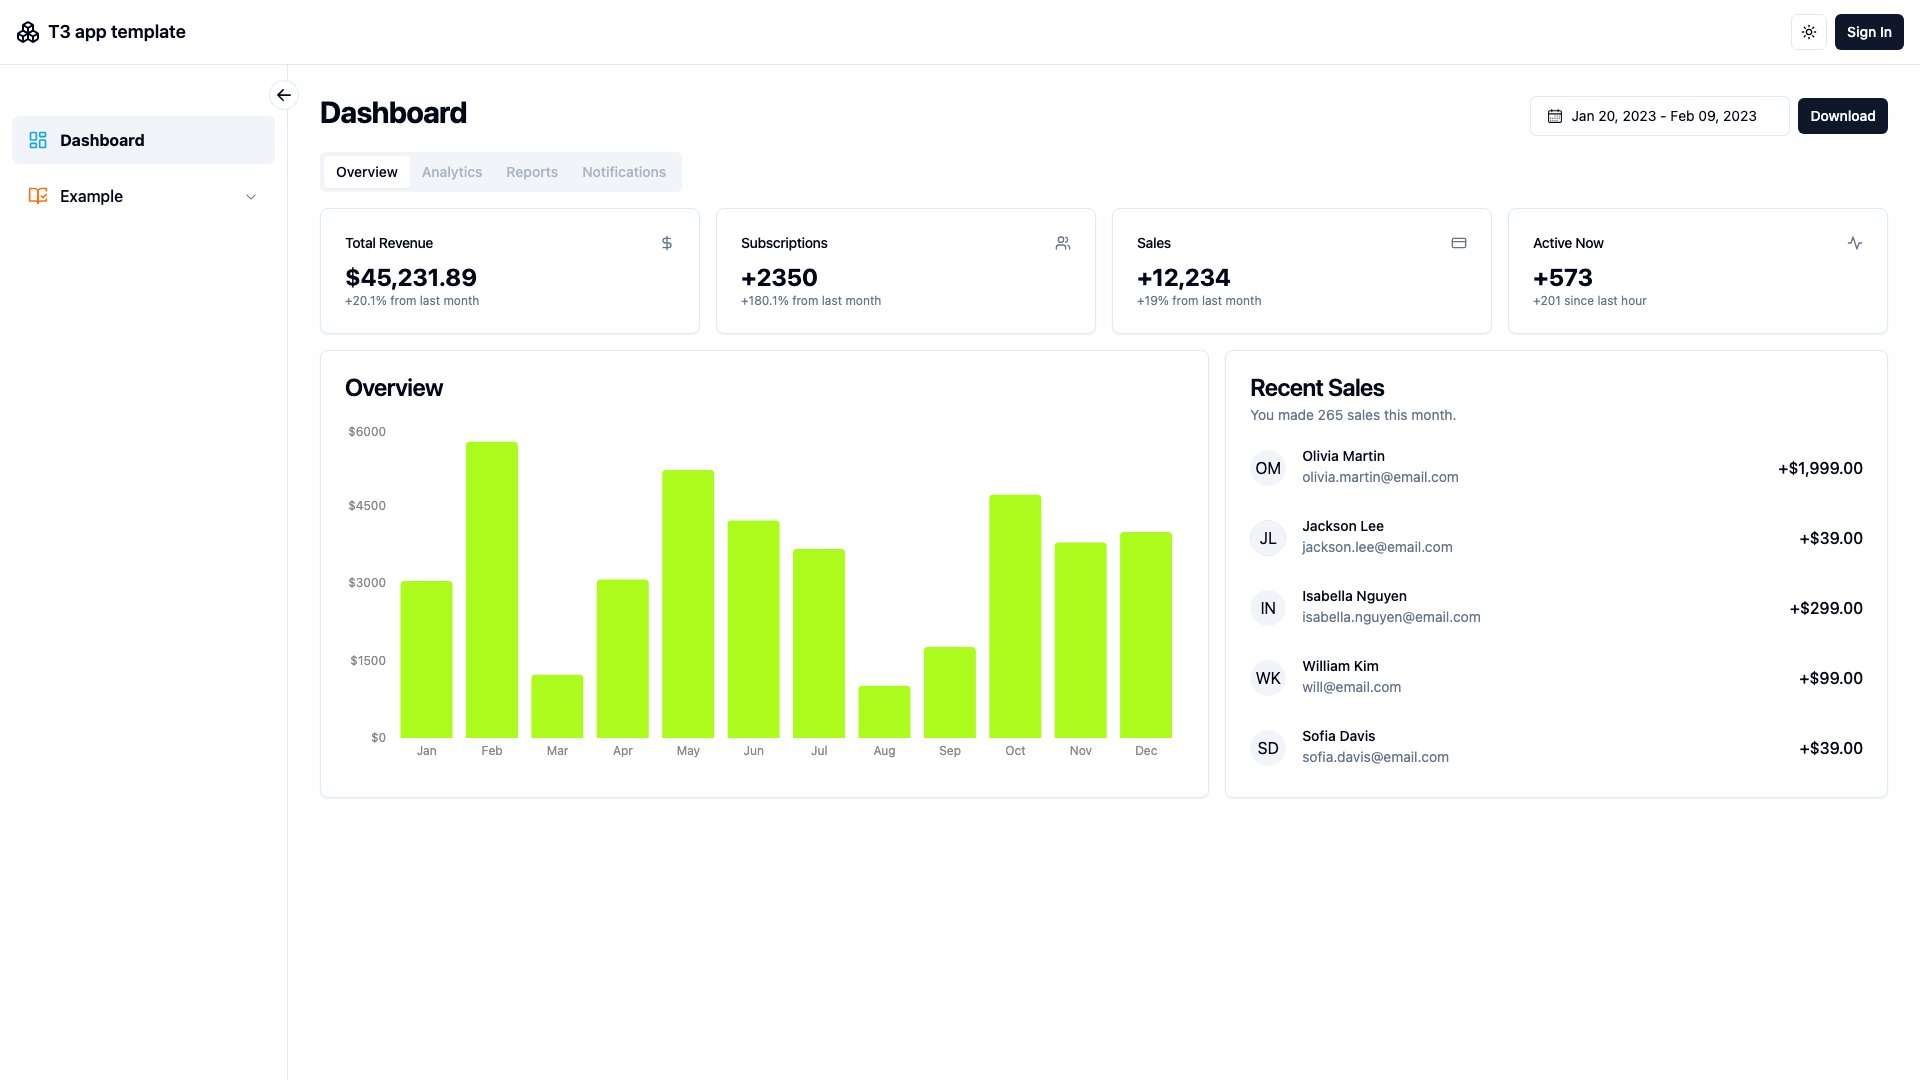
Task: Click the calendar icon in the date range picker
Action: 1554,116
